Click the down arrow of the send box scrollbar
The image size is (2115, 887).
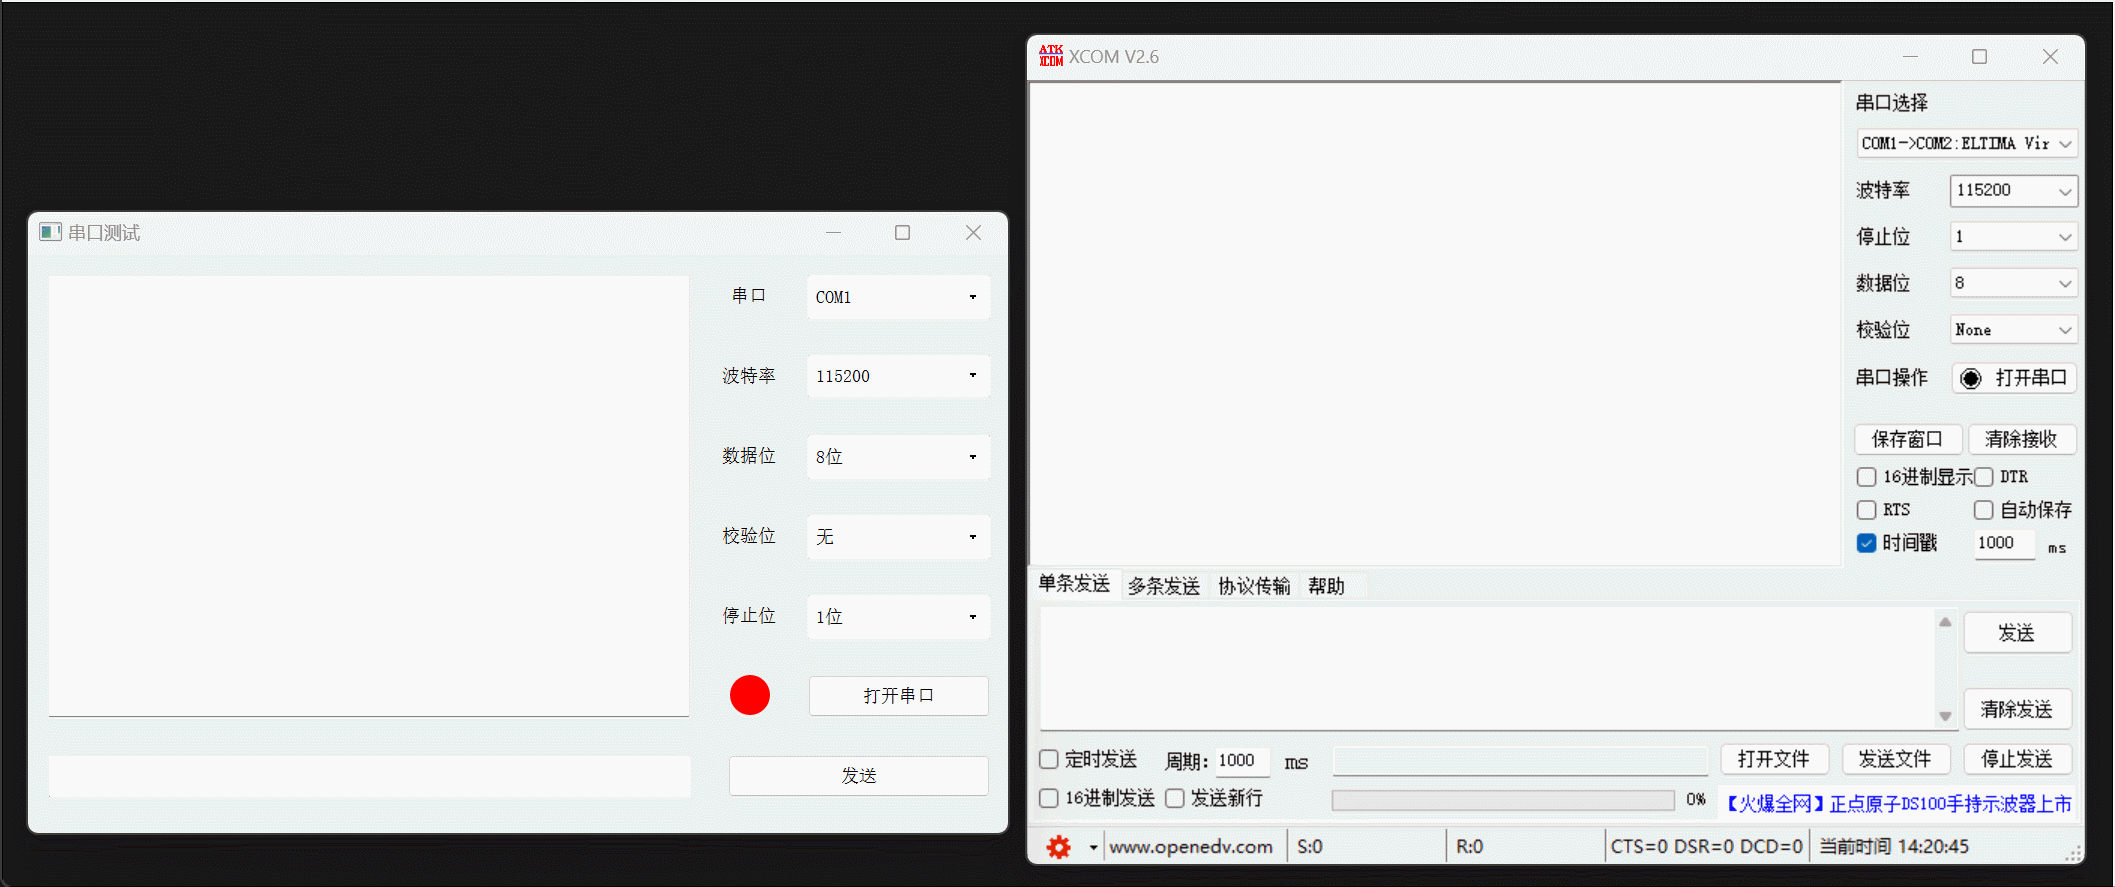tap(1945, 716)
